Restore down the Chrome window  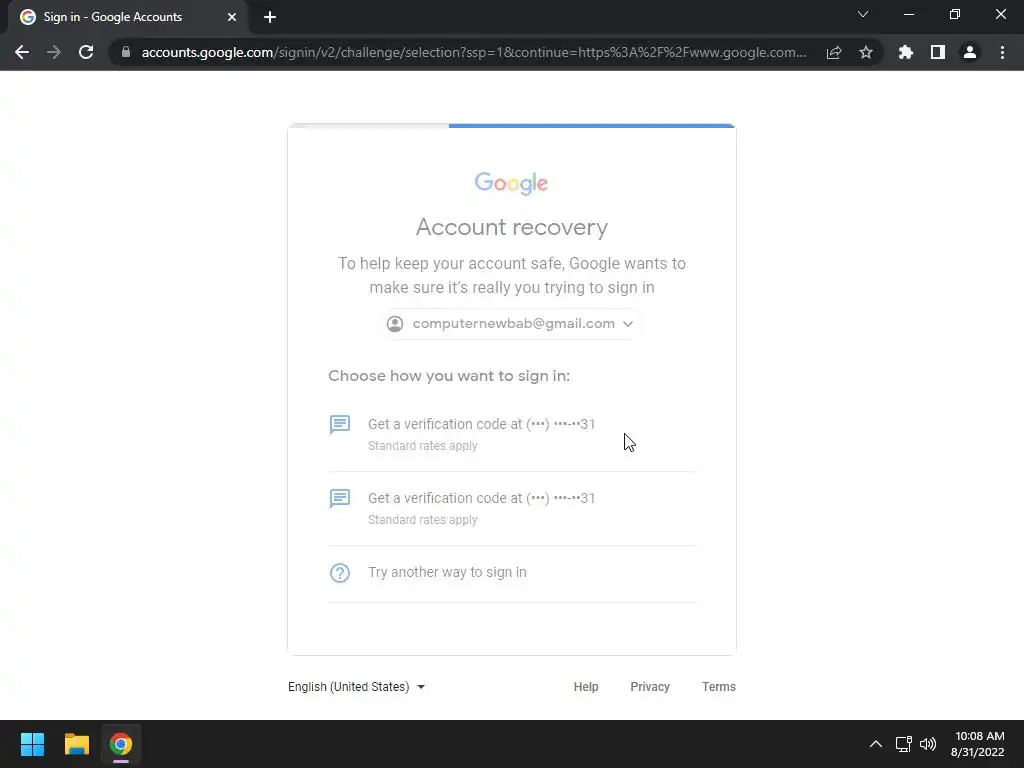click(x=955, y=14)
